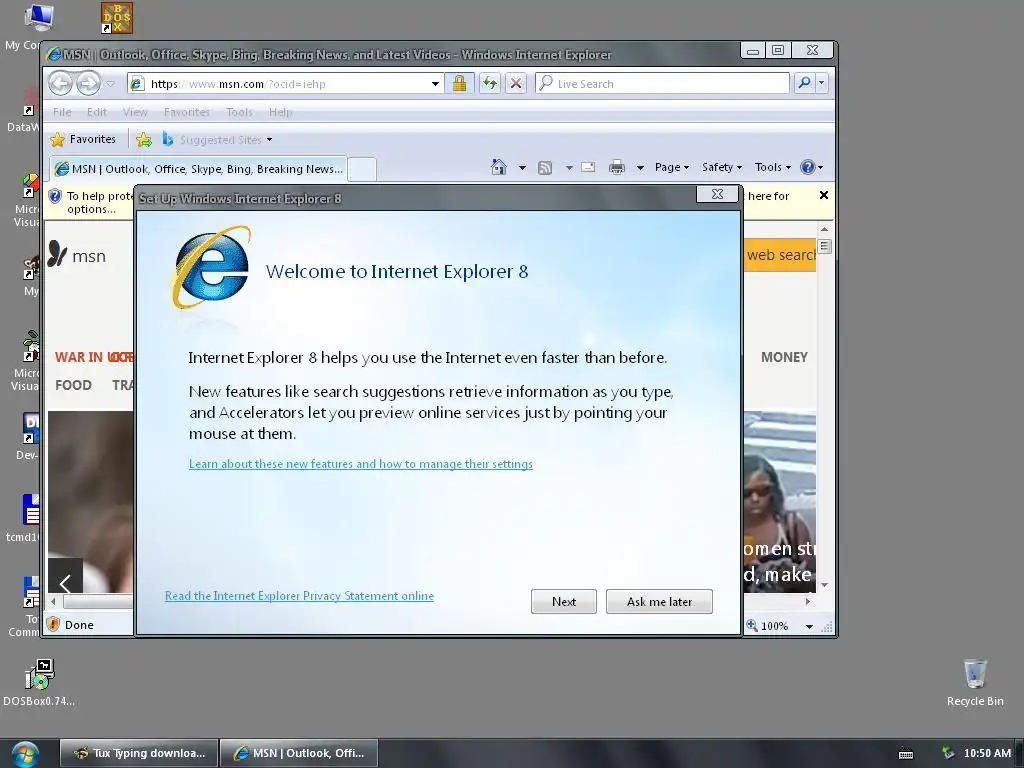Image resolution: width=1024 pixels, height=768 pixels.
Task: Click the on-screen keyboard tray icon
Action: point(906,754)
